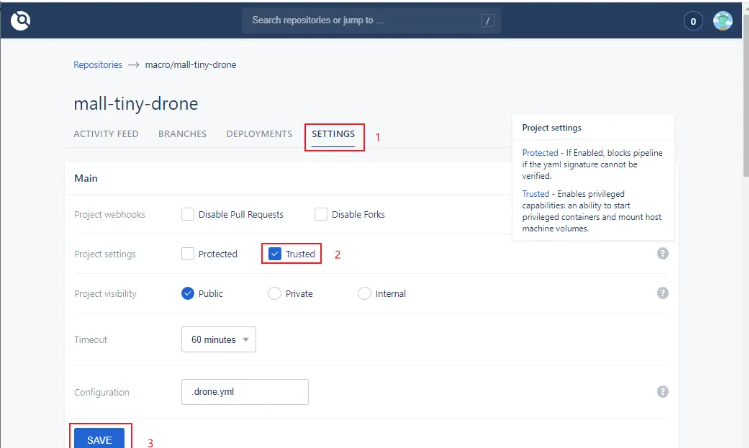Check the Disable Forks box
The image size is (749, 448).
pos(321,214)
